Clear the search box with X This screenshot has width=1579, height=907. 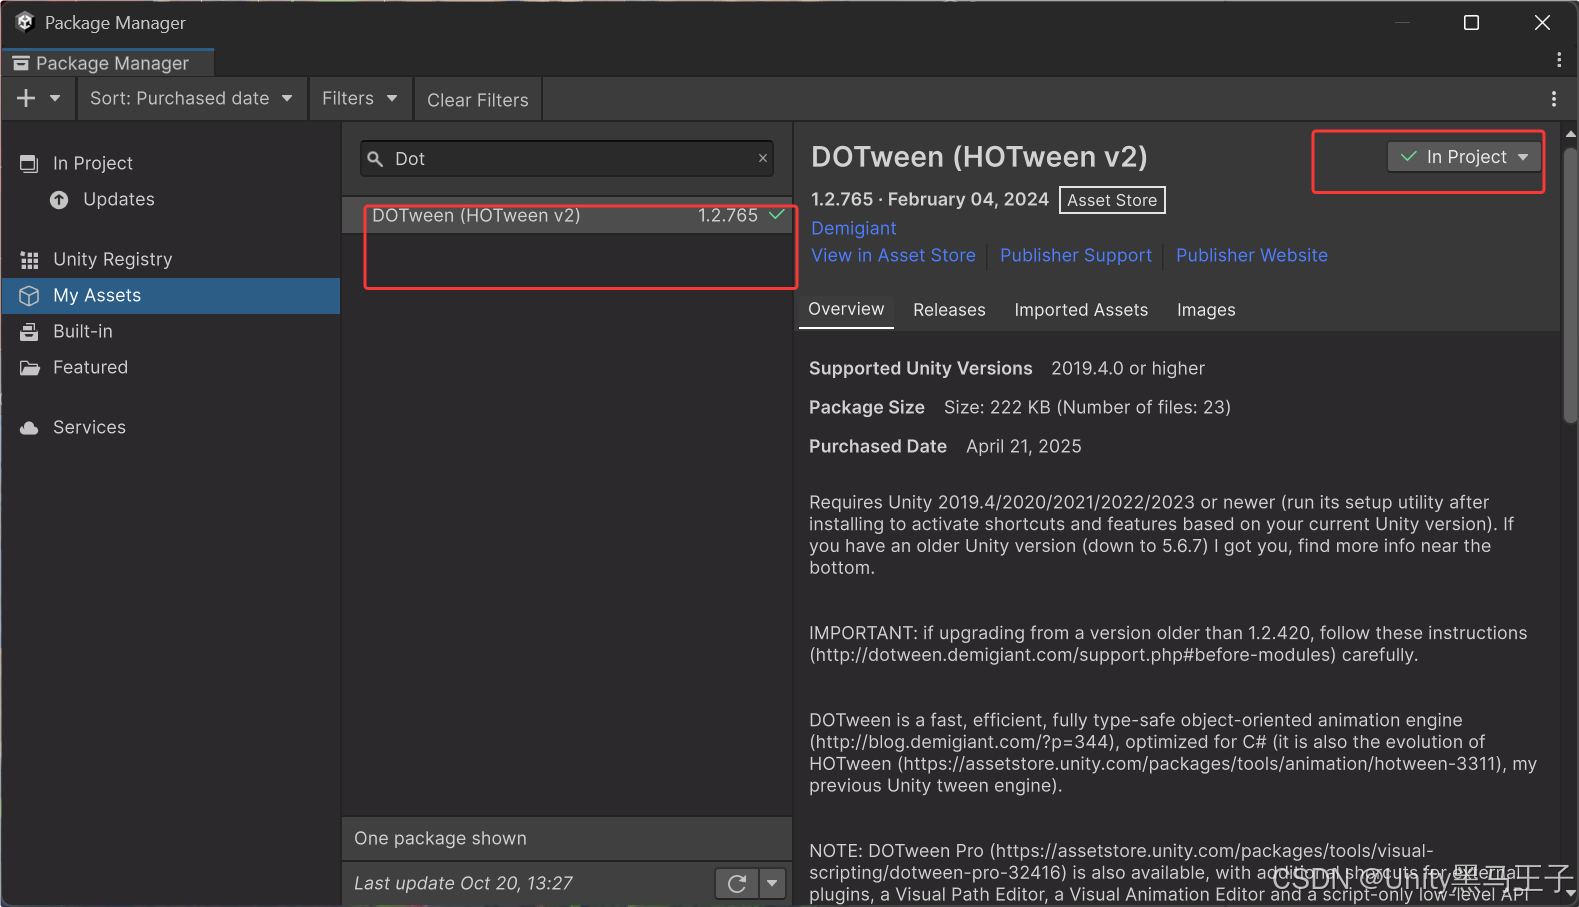coord(763,158)
